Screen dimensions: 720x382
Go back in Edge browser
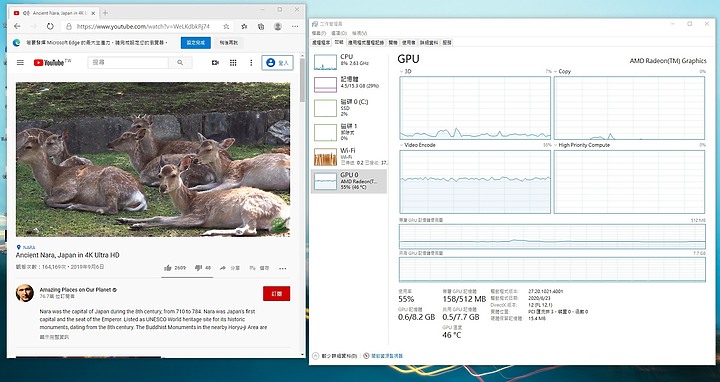pos(17,27)
